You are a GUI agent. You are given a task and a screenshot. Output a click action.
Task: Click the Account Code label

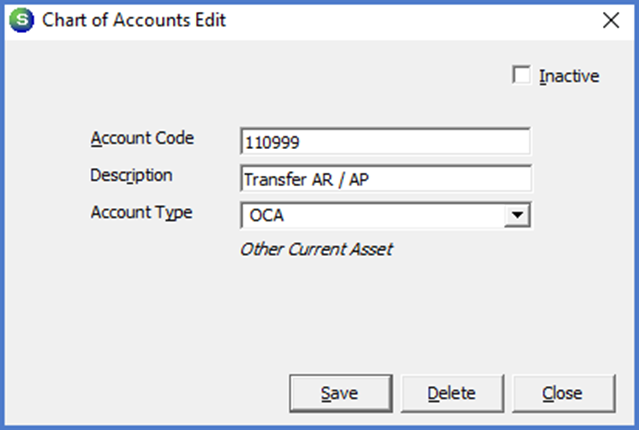click(142, 138)
